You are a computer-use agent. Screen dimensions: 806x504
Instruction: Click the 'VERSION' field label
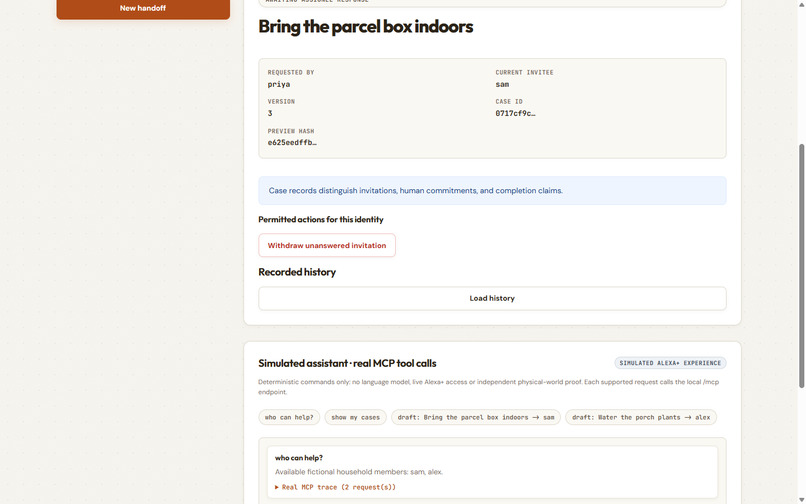[x=281, y=102]
